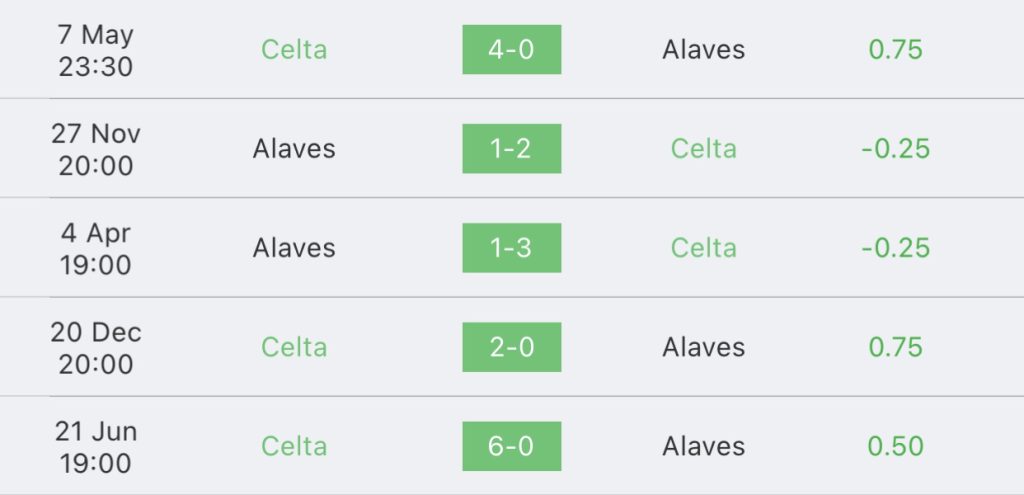The image size is (1024, 495).
Task: Select Celta in the 20 Dec match
Action: tap(294, 347)
